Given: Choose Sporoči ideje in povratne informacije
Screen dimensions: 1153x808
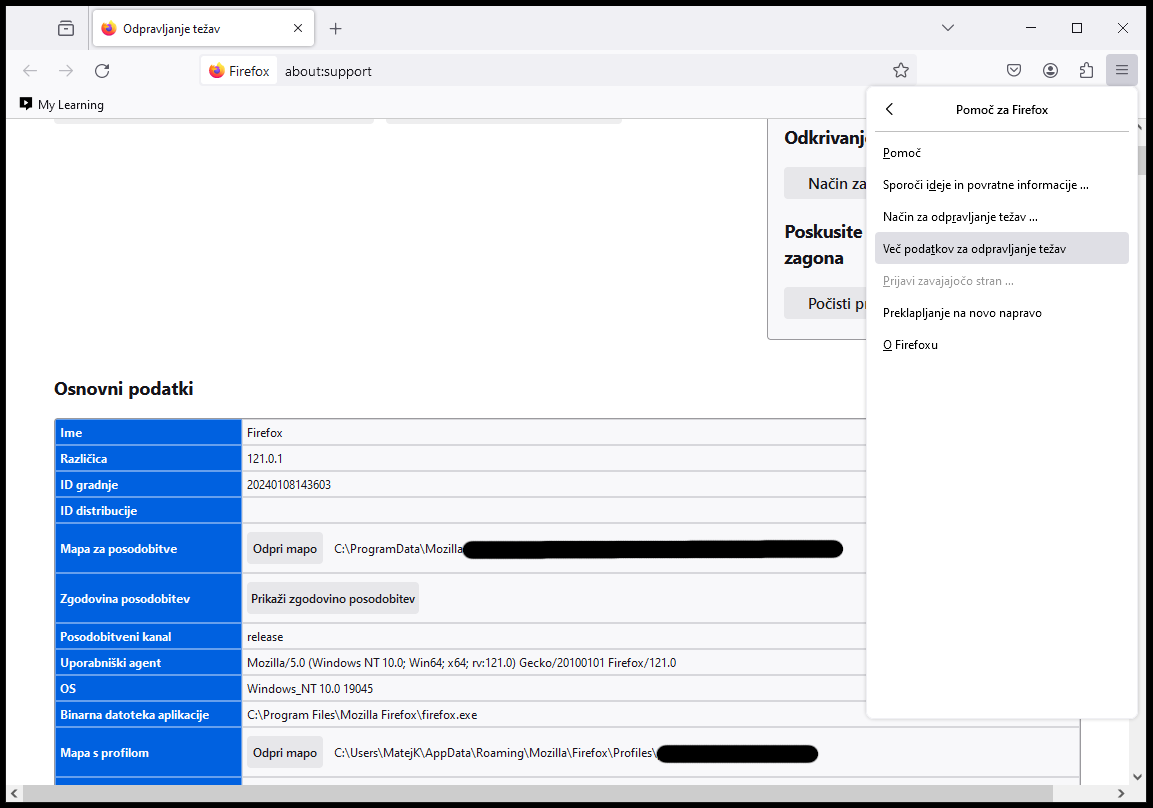Looking at the screenshot, I should 1002,185.
